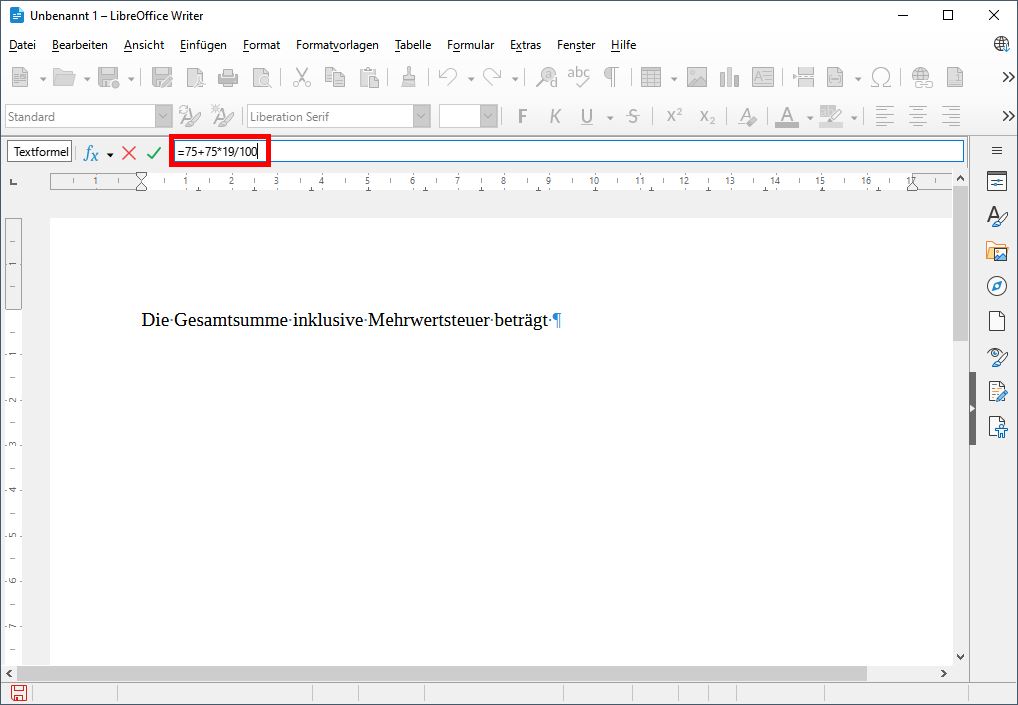Toggle bold formatting with the F icon
The height and width of the screenshot is (705, 1018).
pos(521,116)
